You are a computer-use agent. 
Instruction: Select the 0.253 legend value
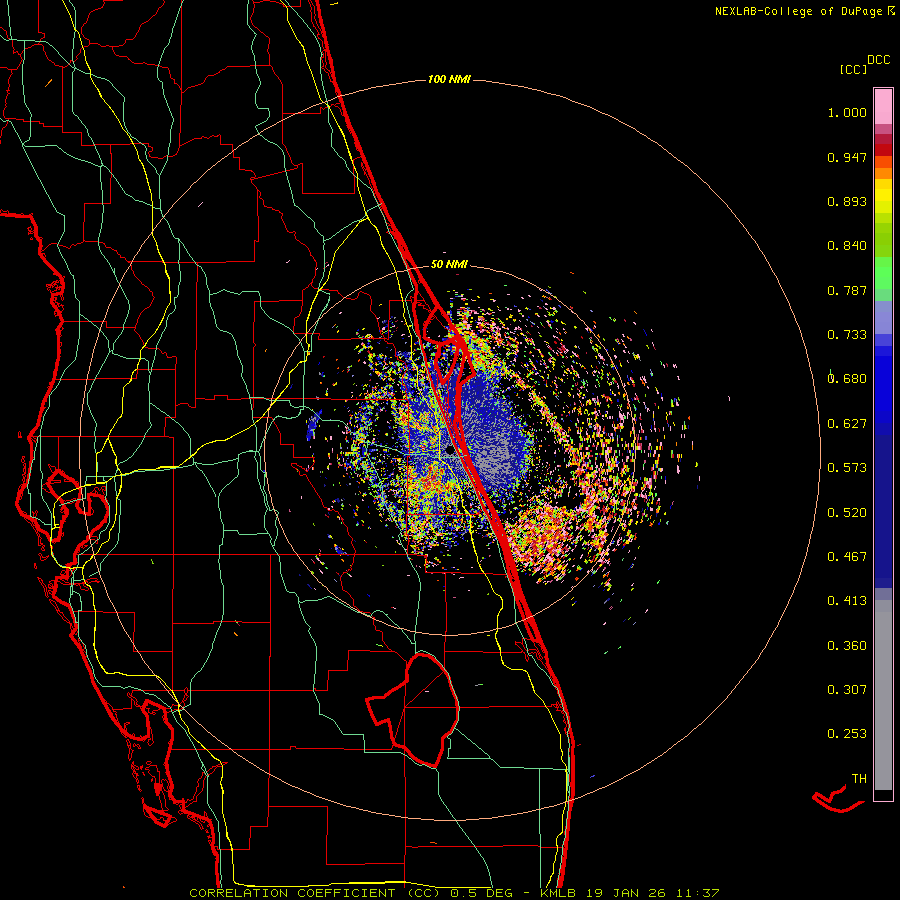(x=847, y=734)
